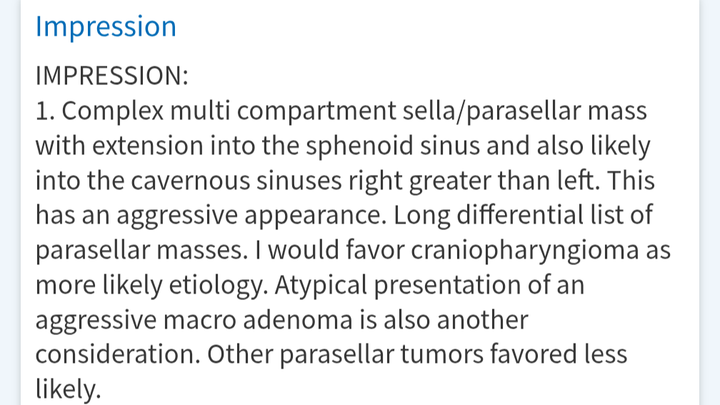The height and width of the screenshot is (405, 720).
Task: Click the final word likely. in the paragraph
Action: (68, 389)
